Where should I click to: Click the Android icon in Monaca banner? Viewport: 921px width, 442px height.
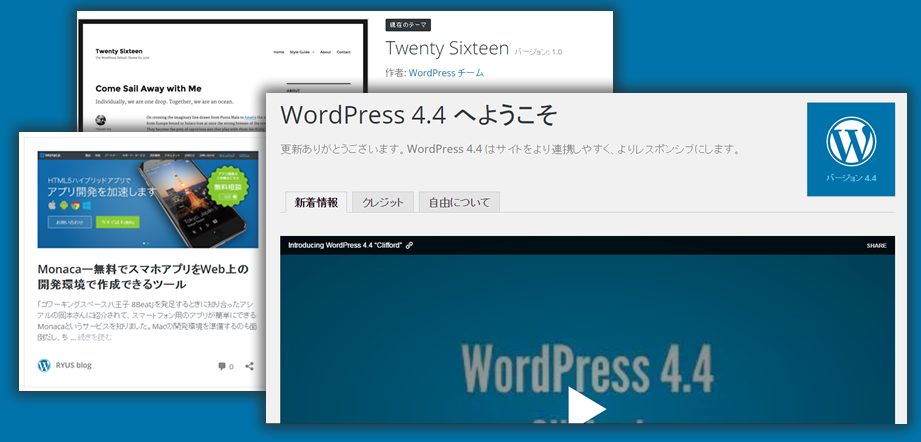pos(63,205)
